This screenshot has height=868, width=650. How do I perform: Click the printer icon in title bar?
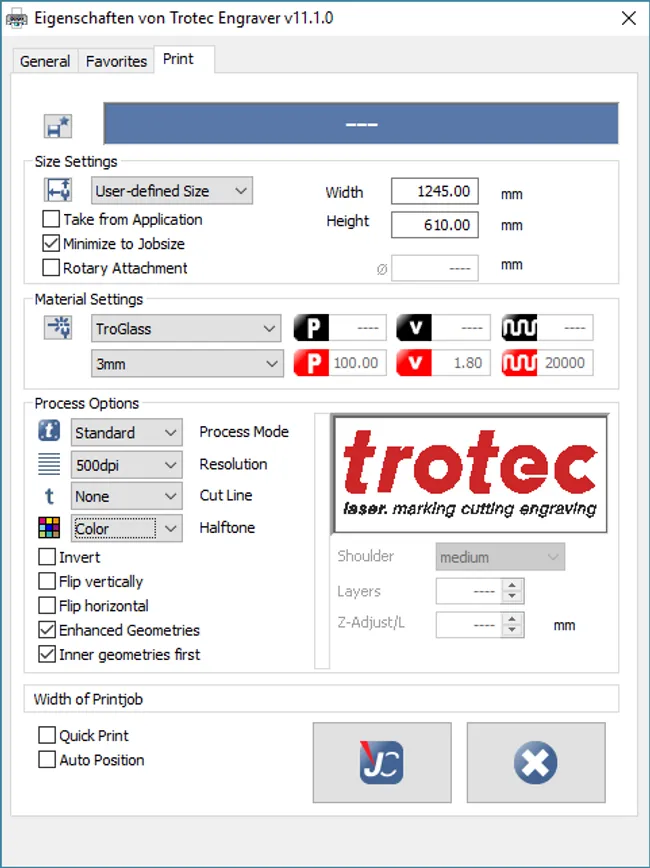tap(16, 19)
